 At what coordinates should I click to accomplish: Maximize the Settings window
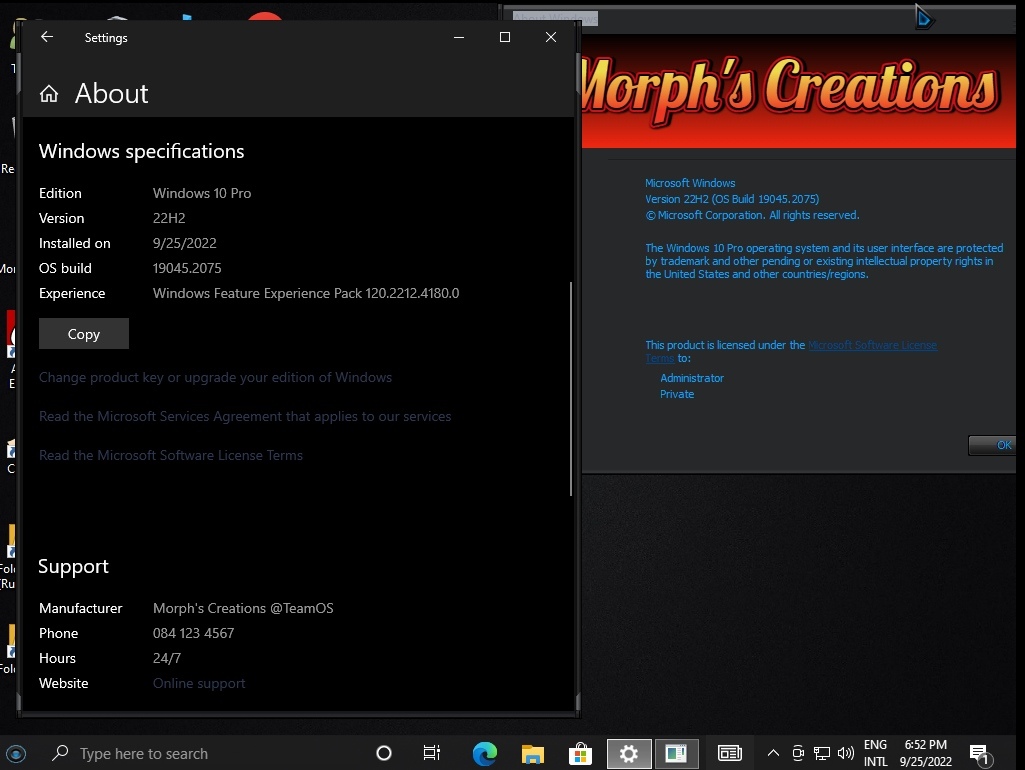click(x=505, y=37)
